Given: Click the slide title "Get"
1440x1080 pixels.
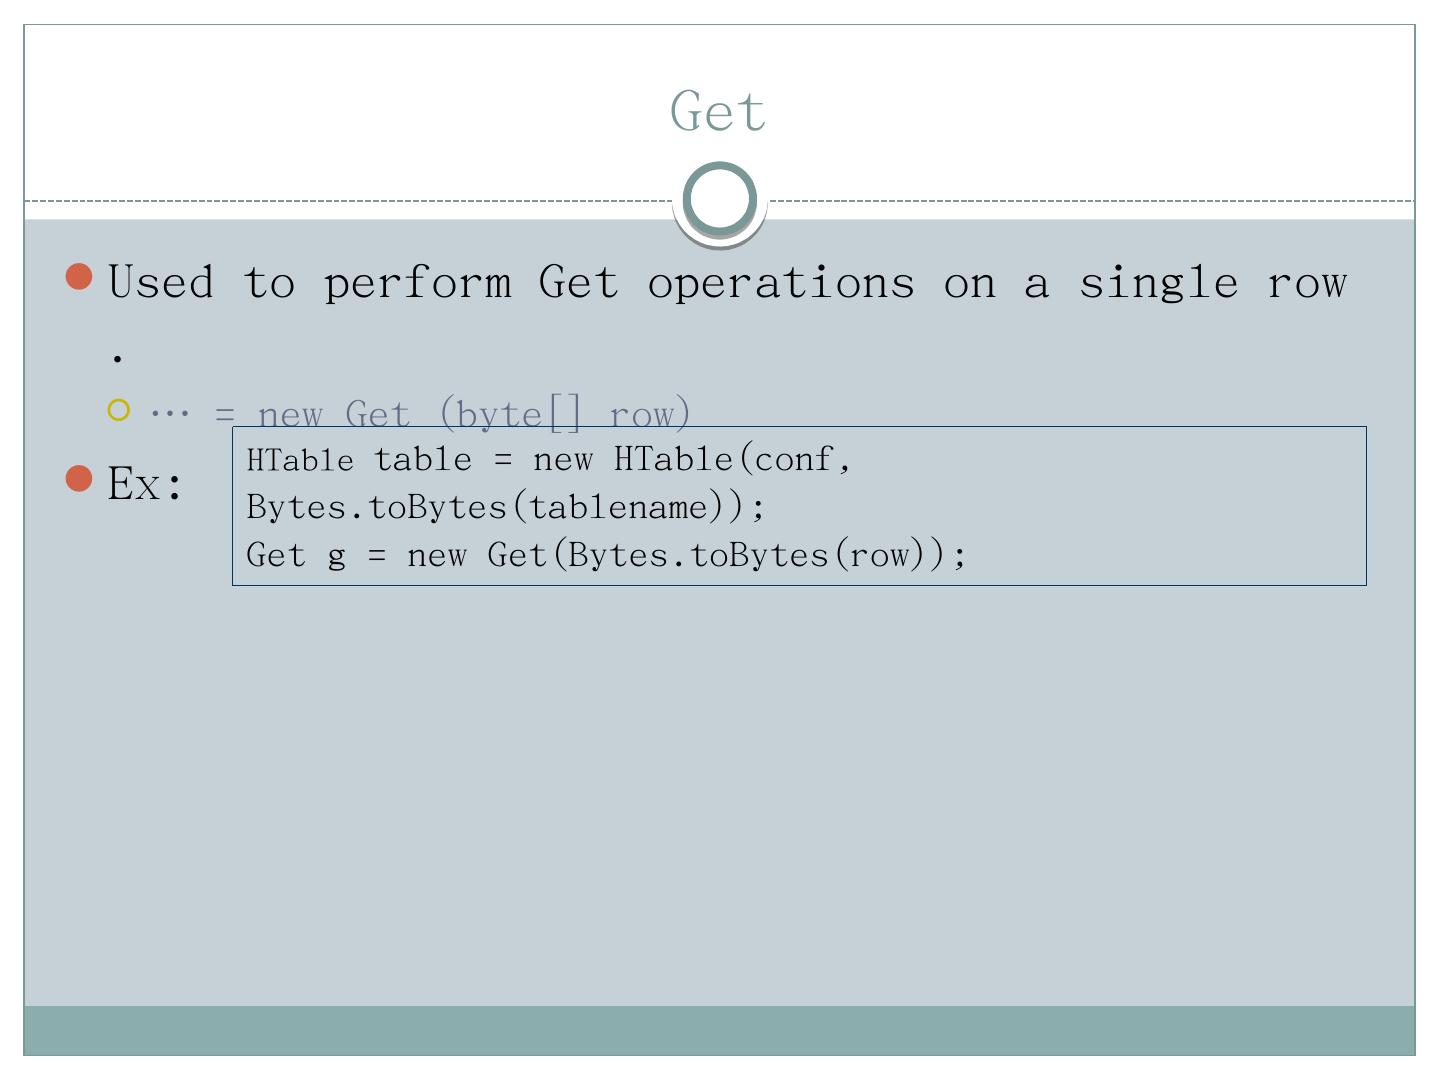Looking at the screenshot, I should pos(718,111).
